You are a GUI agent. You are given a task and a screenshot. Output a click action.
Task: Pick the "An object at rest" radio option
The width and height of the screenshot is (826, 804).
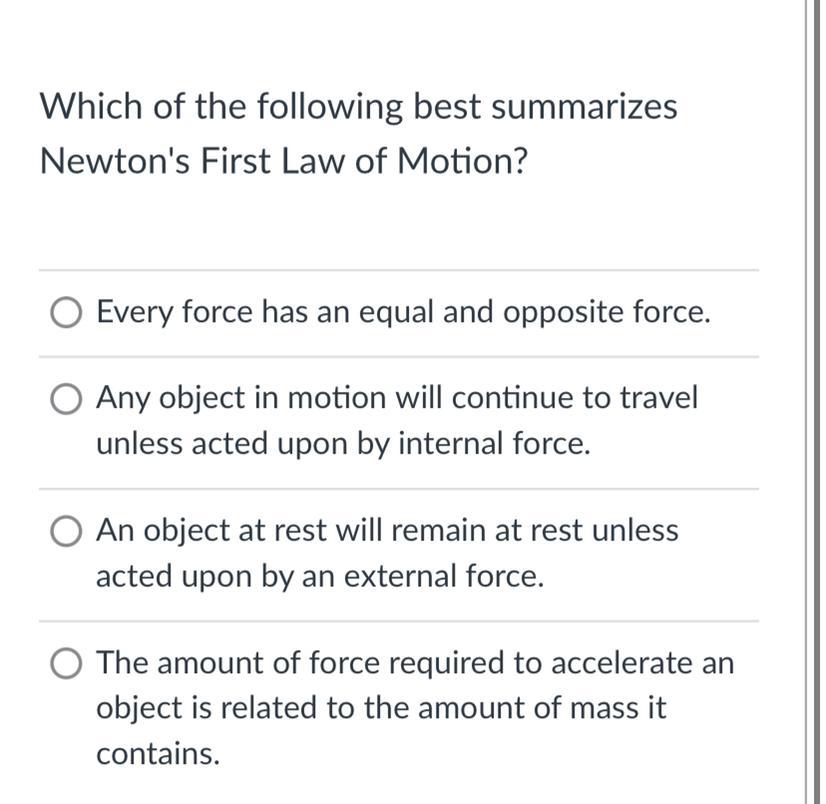pyautogui.click(x=66, y=531)
